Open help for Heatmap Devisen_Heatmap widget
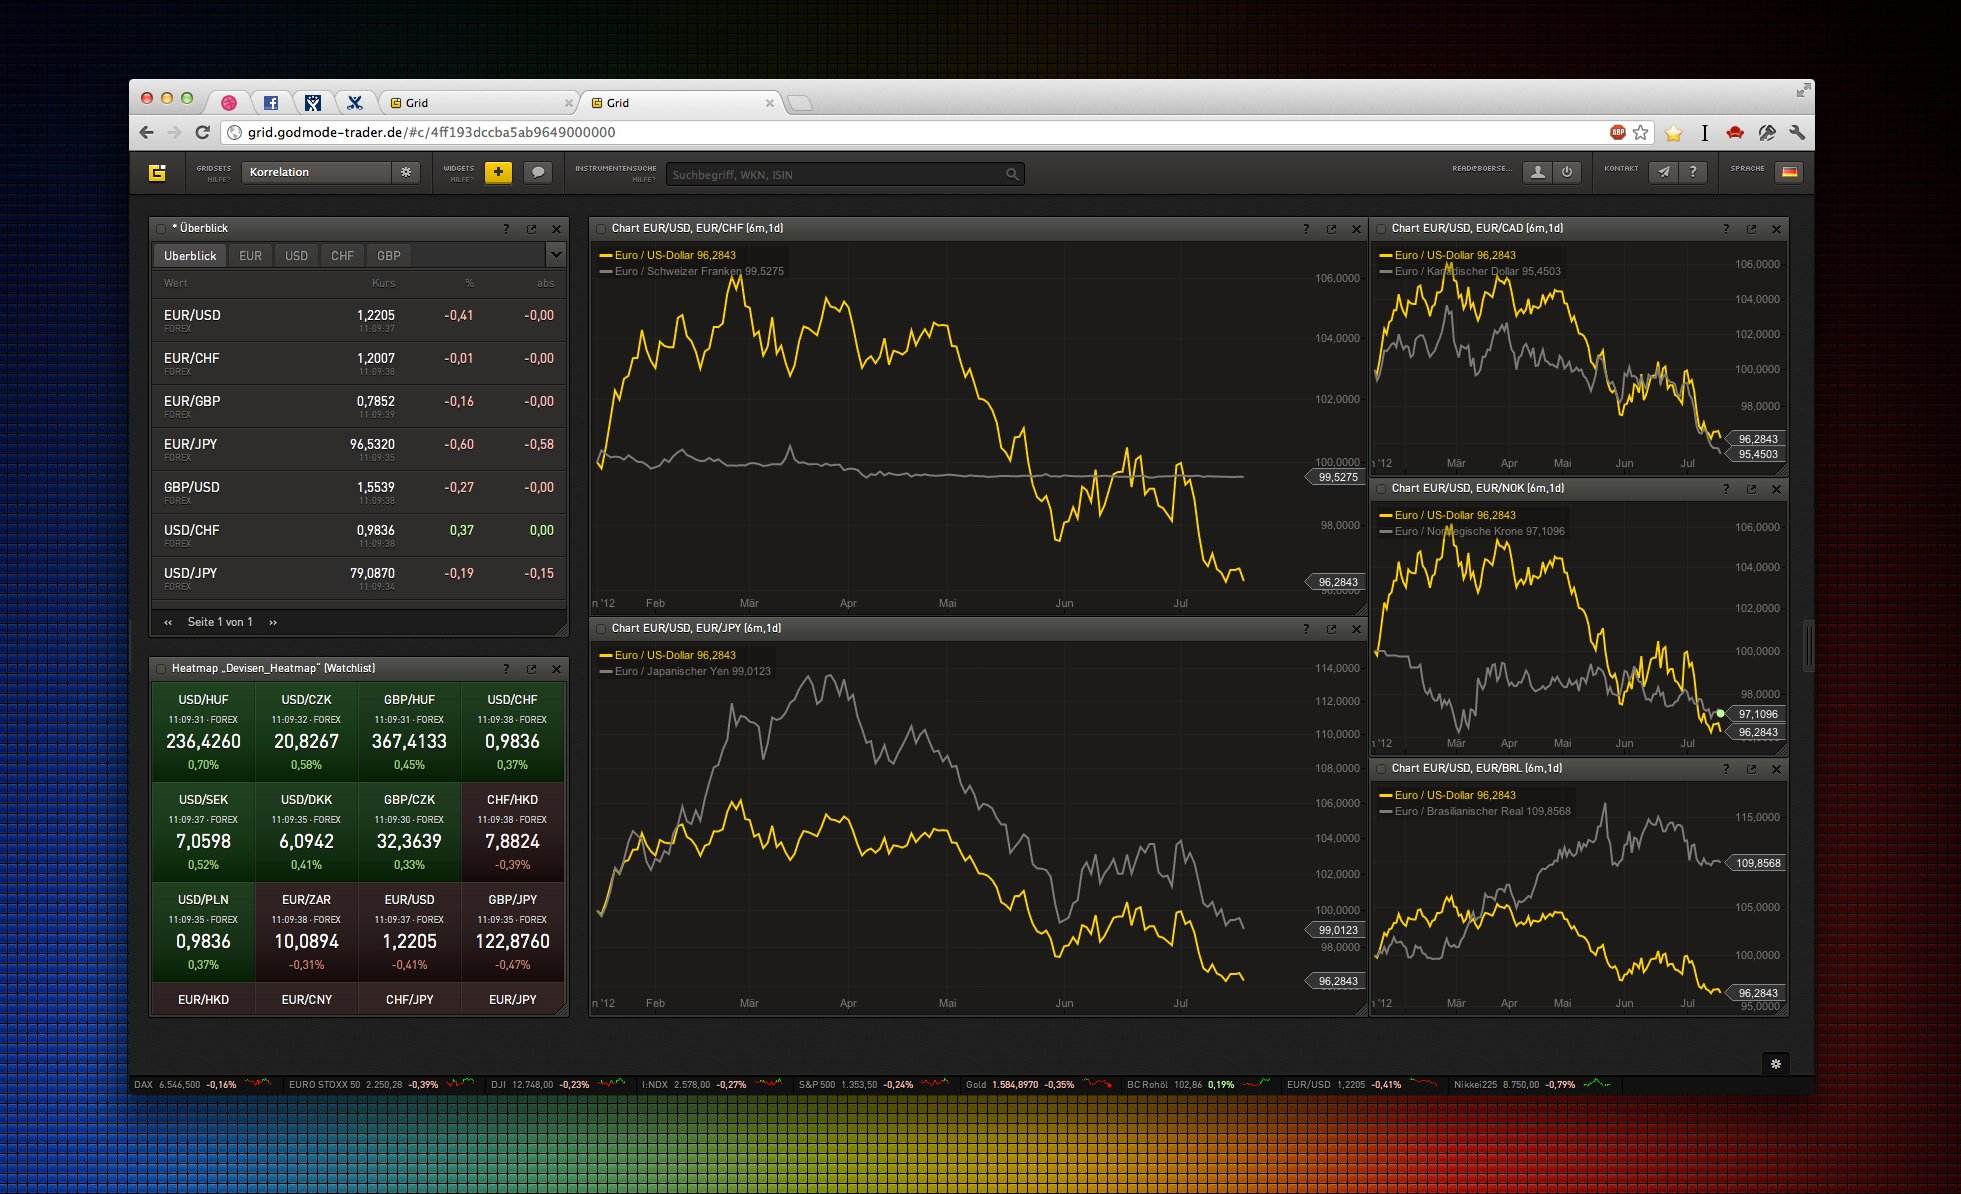 tap(506, 669)
